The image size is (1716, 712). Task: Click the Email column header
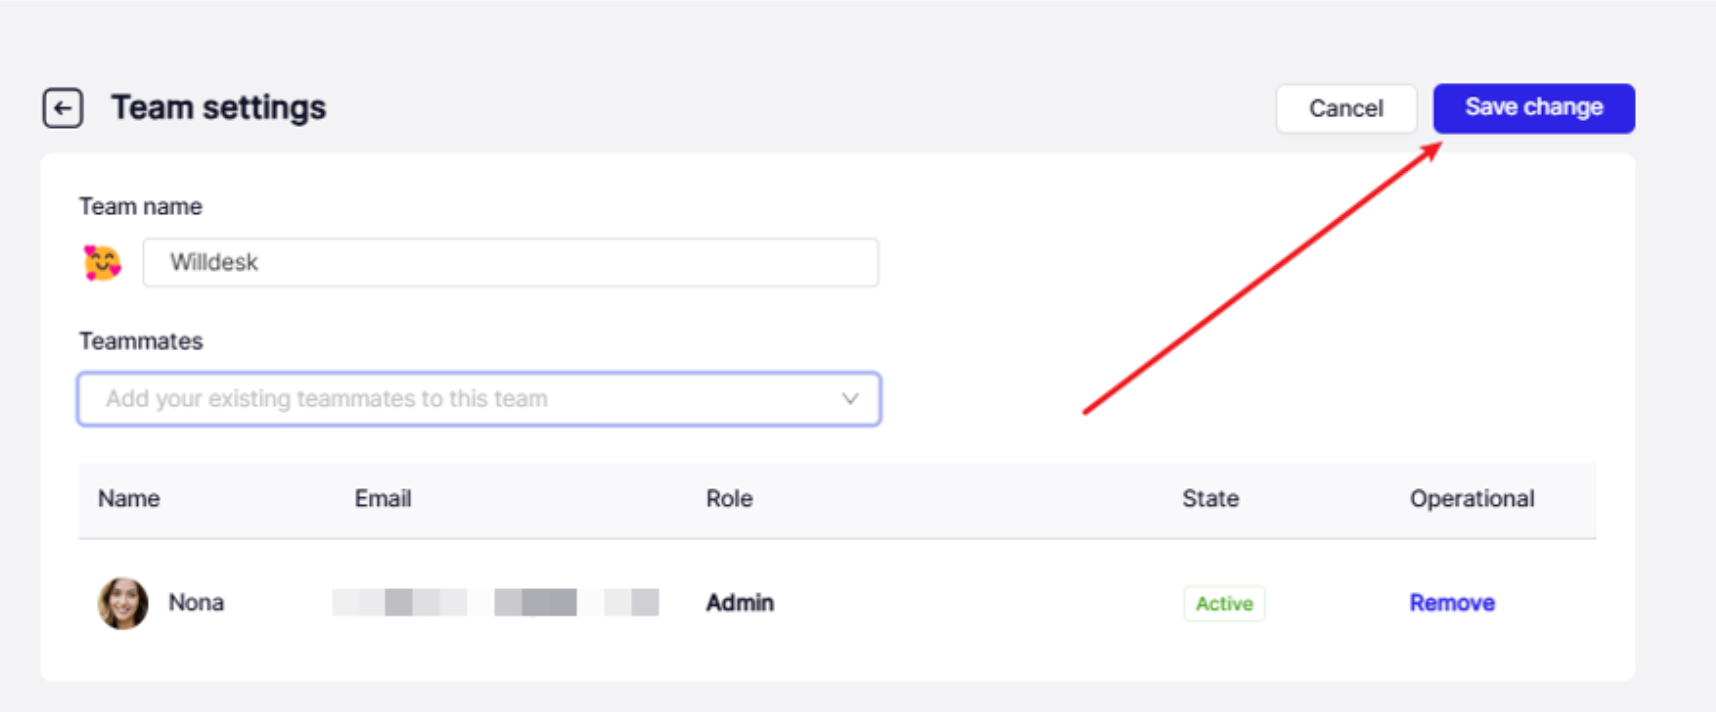pos(383,499)
